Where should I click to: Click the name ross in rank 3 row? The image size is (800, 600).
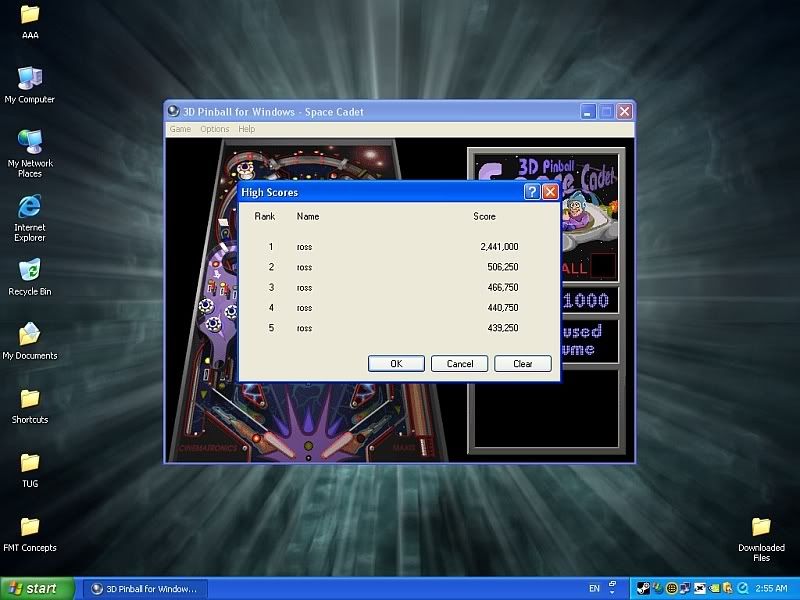[x=304, y=288]
